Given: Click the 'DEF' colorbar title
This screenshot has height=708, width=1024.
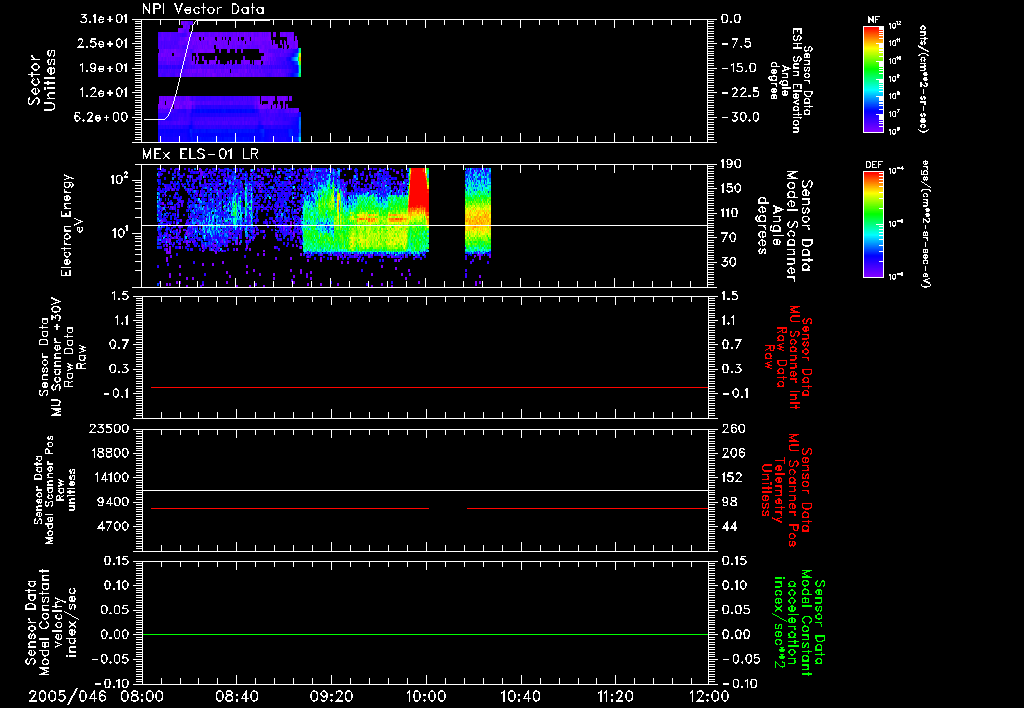Looking at the screenshot, I should [x=873, y=165].
